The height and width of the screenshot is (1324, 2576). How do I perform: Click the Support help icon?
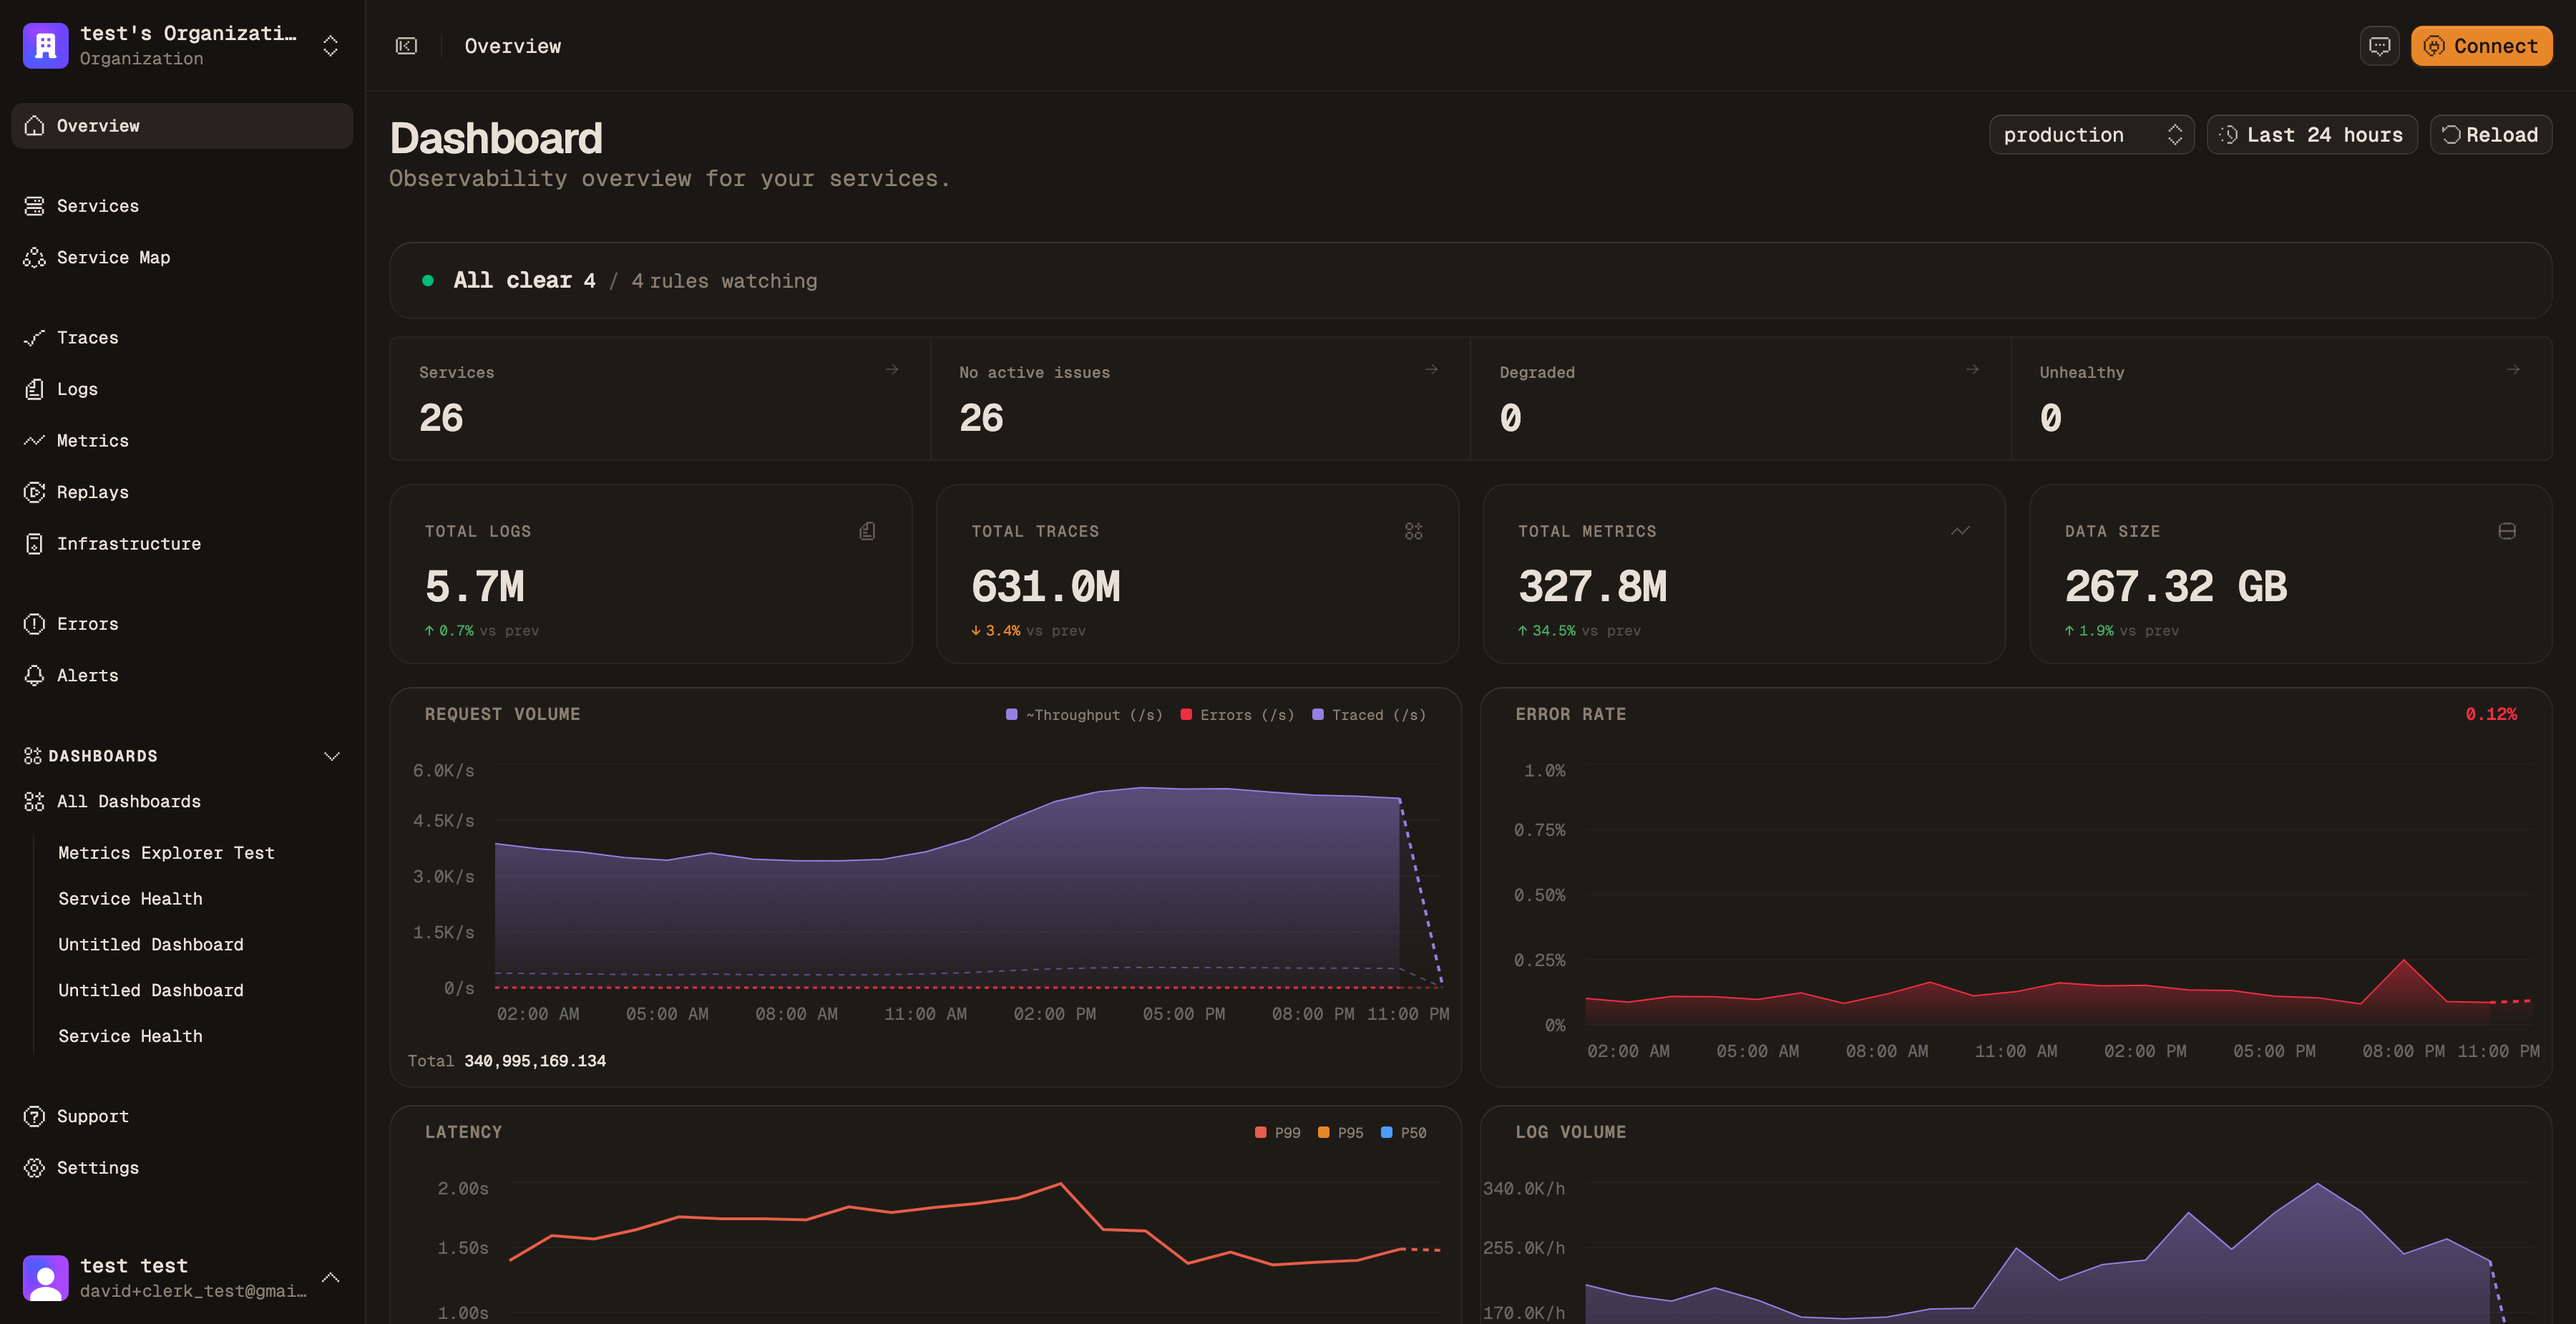click(x=34, y=1116)
